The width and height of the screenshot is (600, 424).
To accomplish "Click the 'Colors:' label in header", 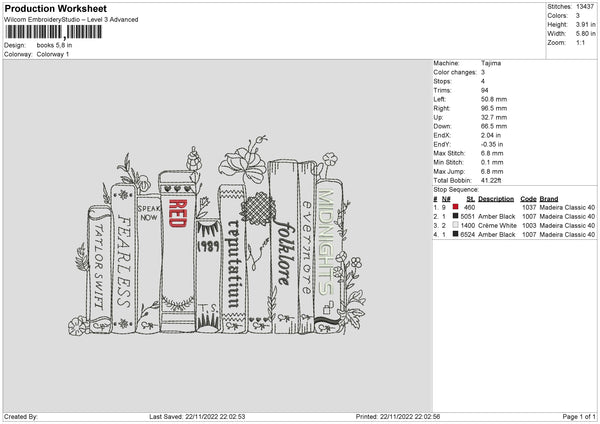I will click(557, 16).
